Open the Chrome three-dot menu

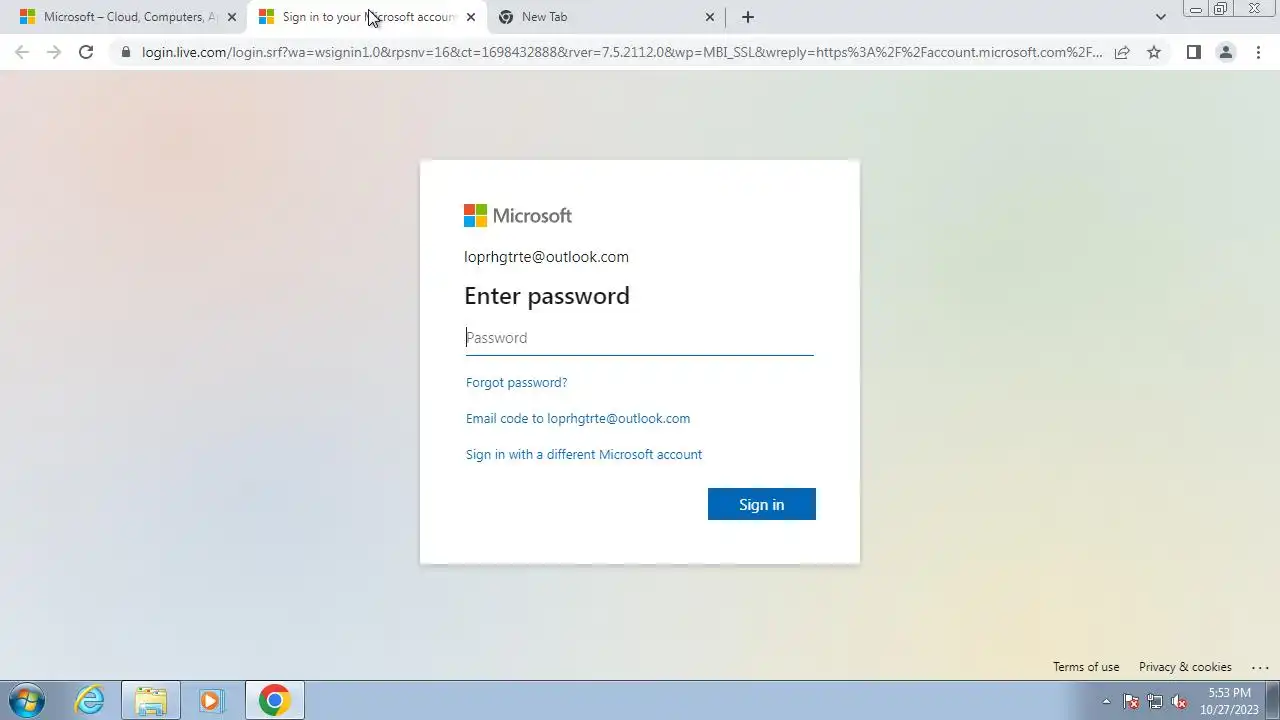1258,52
